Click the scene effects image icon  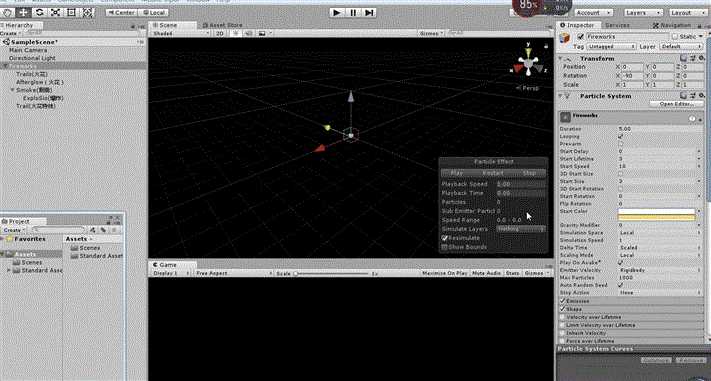pyautogui.click(x=262, y=34)
